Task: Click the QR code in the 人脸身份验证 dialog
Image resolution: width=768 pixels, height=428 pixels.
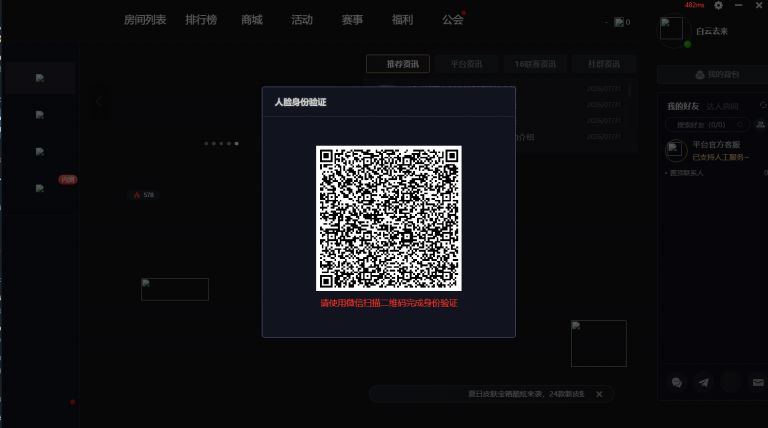Action: tap(388, 218)
